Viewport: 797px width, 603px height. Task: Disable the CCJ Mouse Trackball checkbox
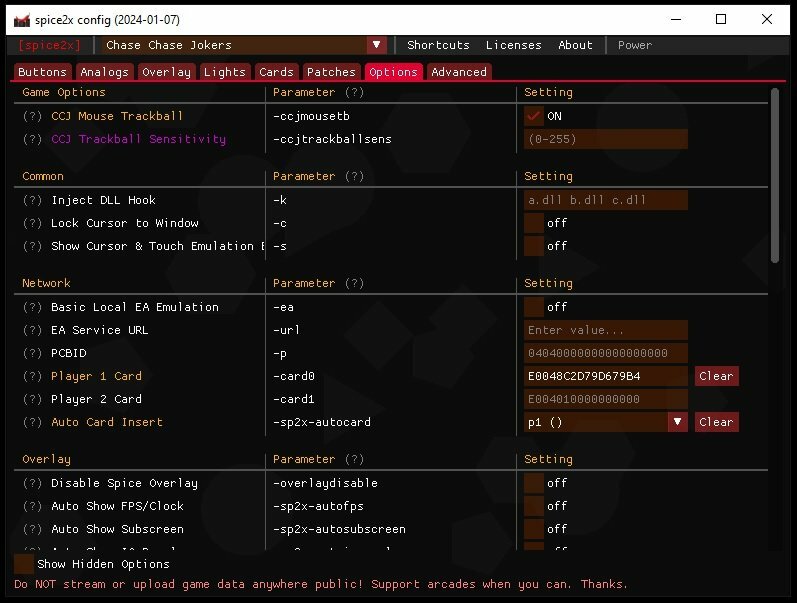(534, 116)
